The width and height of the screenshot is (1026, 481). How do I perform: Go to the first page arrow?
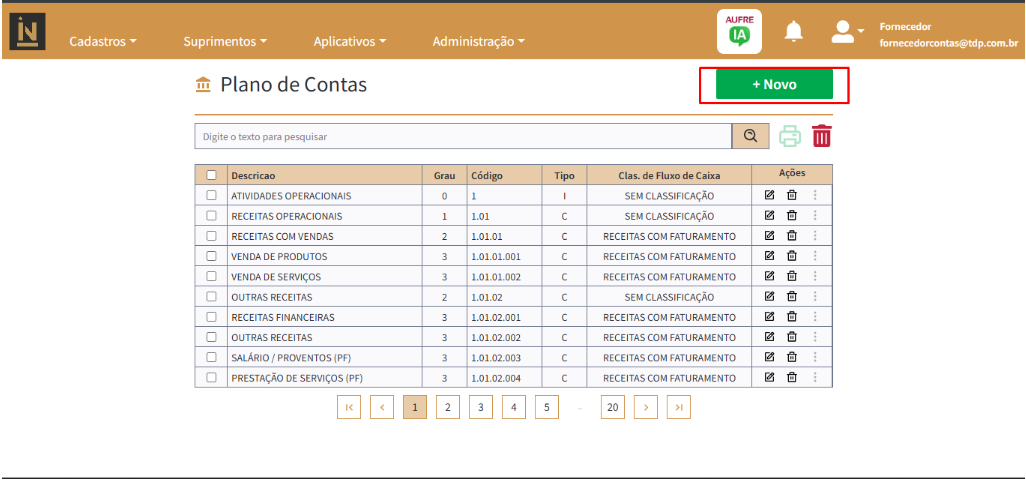coord(349,407)
